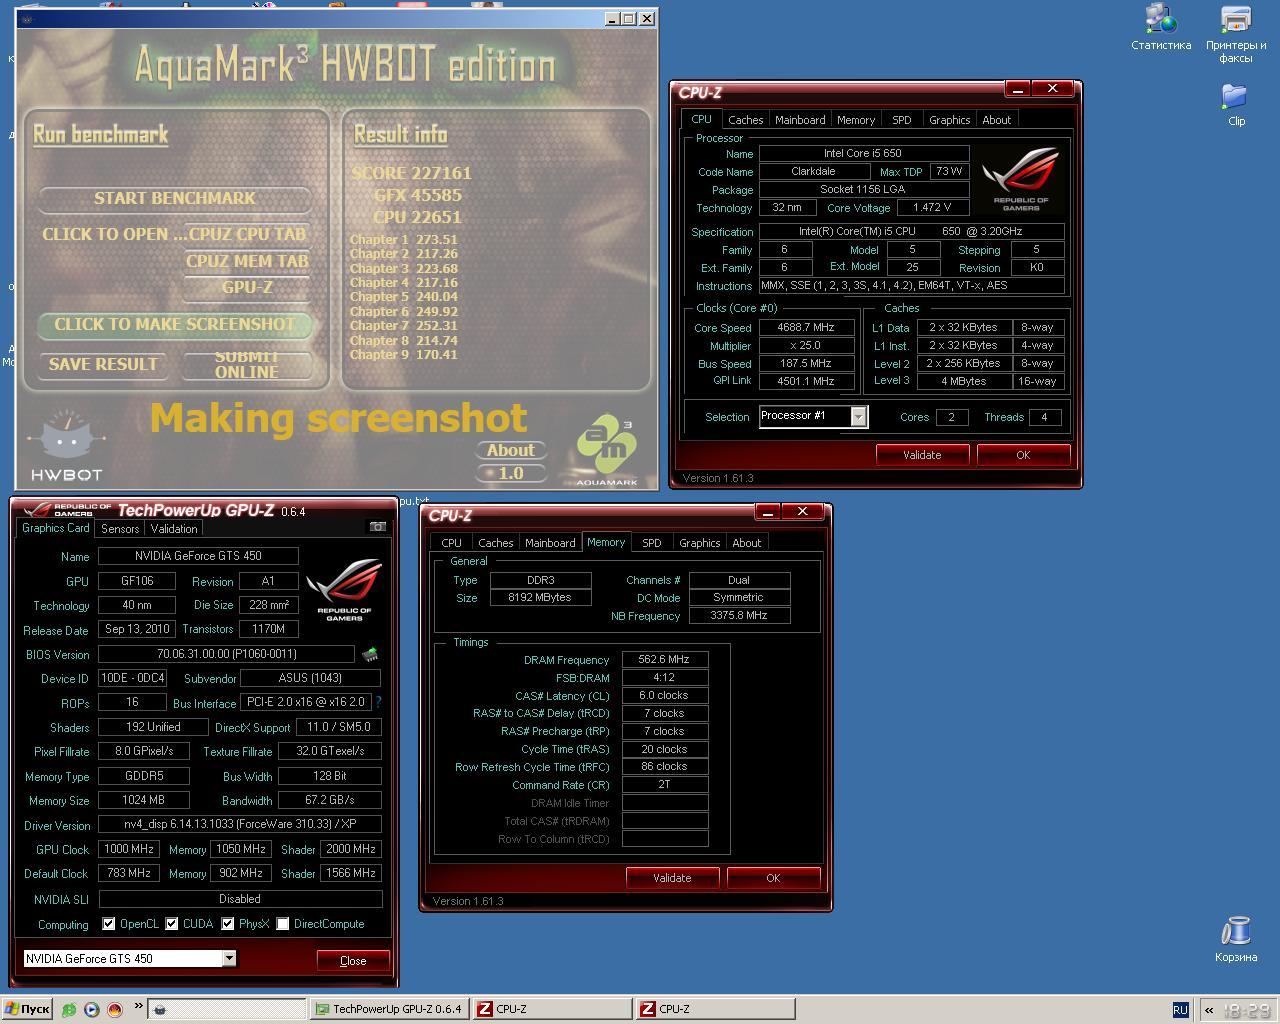
Task: Click the Close button in GPU-Z
Action: (x=353, y=960)
